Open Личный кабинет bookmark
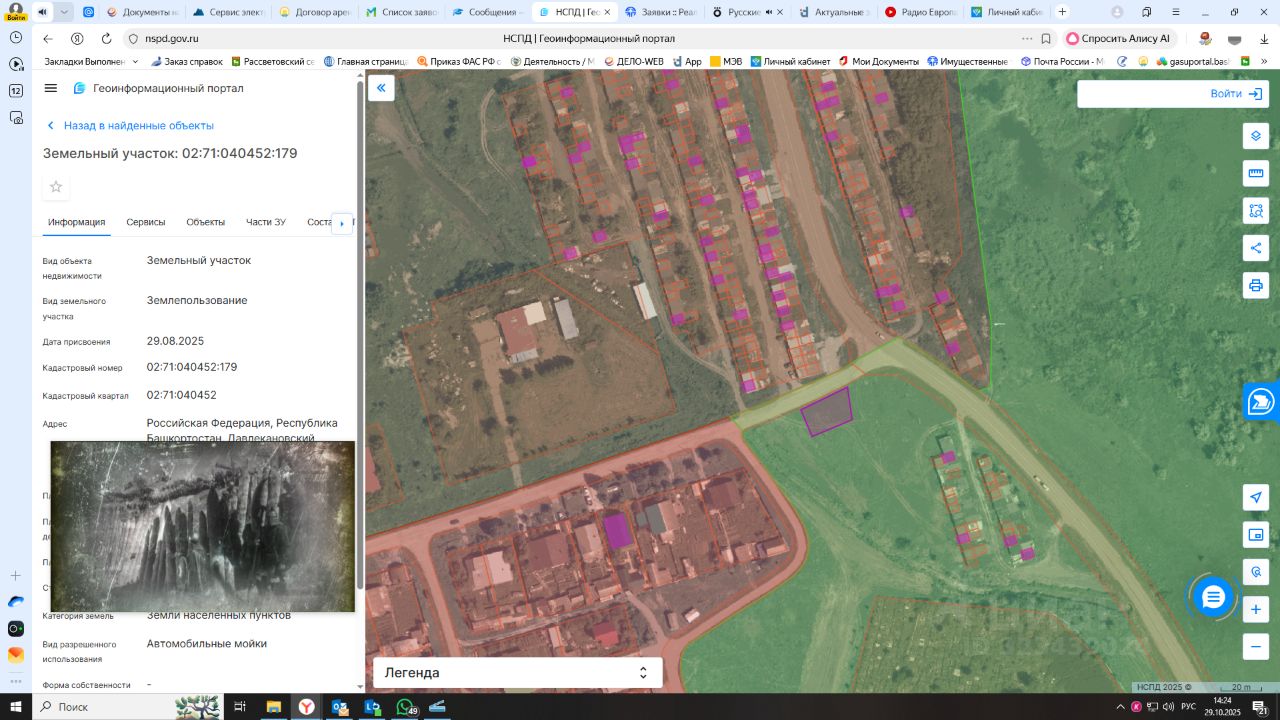1280x720 pixels. [x=790, y=61]
